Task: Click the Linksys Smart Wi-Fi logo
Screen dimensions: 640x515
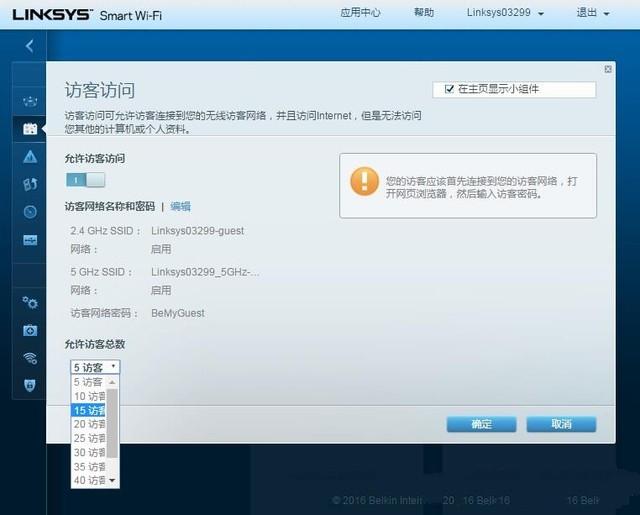Action: click(x=87, y=16)
